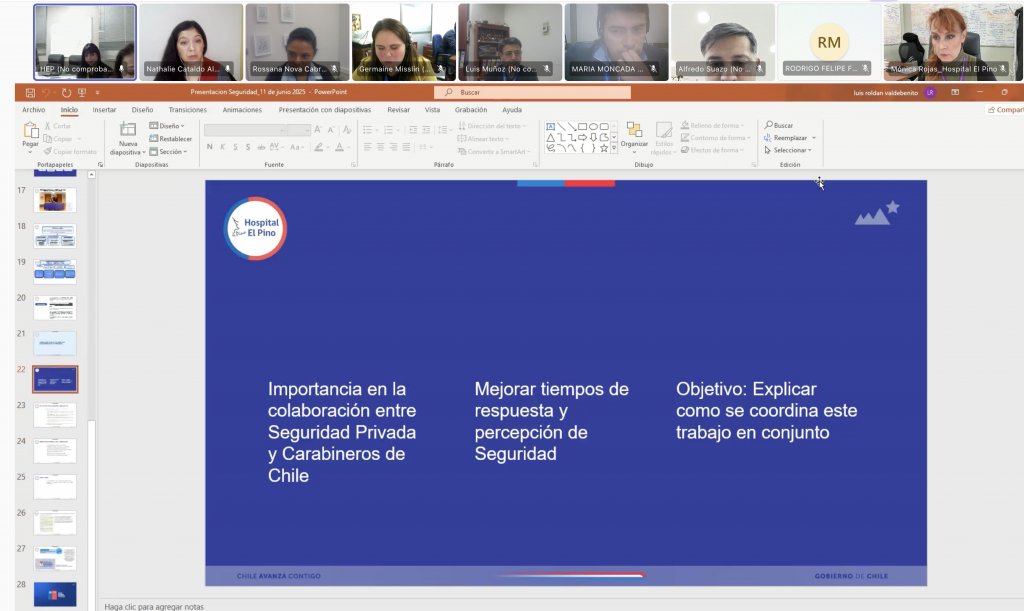Click the Organizar arrange icon
This screenshot has width=1024, height=611.
point(633,130)
